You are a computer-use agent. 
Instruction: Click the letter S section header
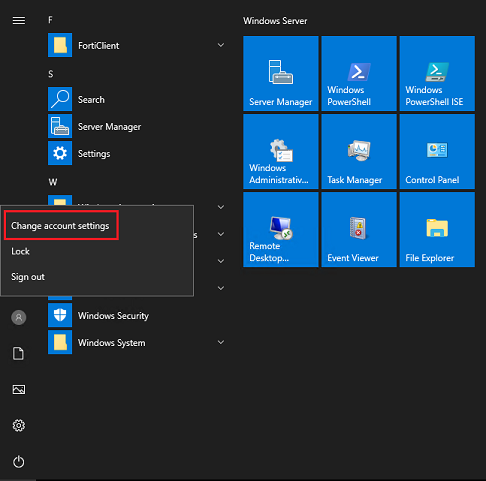pos(51,74)
